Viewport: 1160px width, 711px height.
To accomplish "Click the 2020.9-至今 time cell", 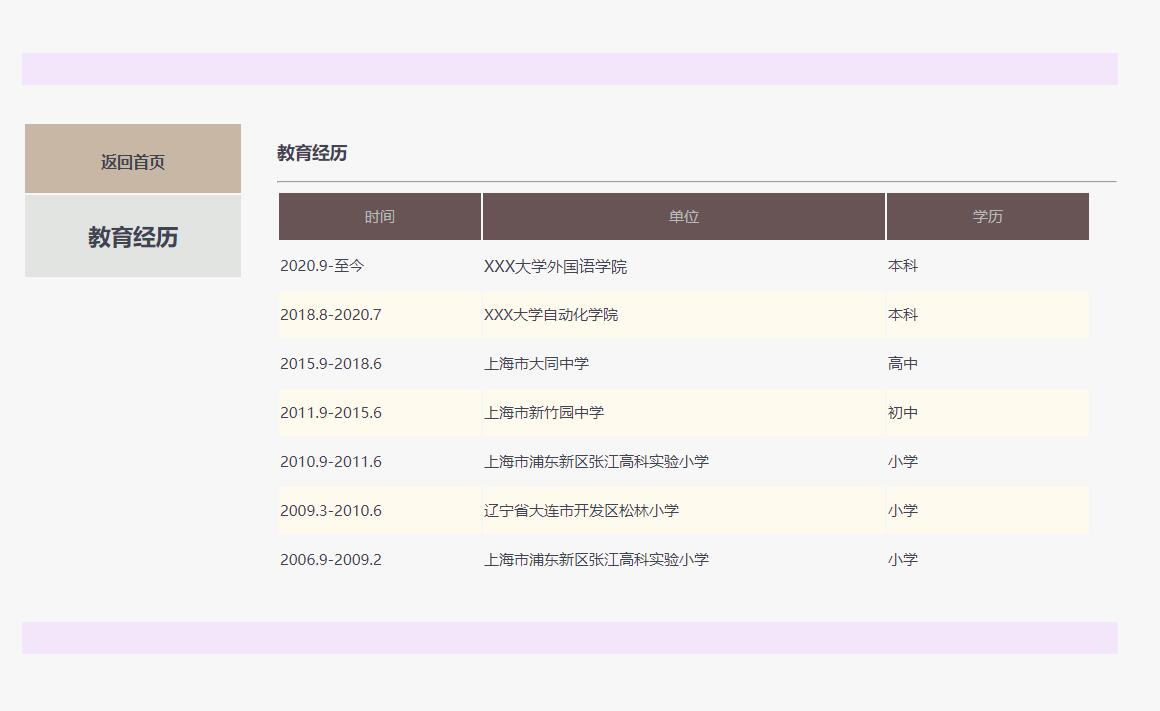I will click(380, 266).
